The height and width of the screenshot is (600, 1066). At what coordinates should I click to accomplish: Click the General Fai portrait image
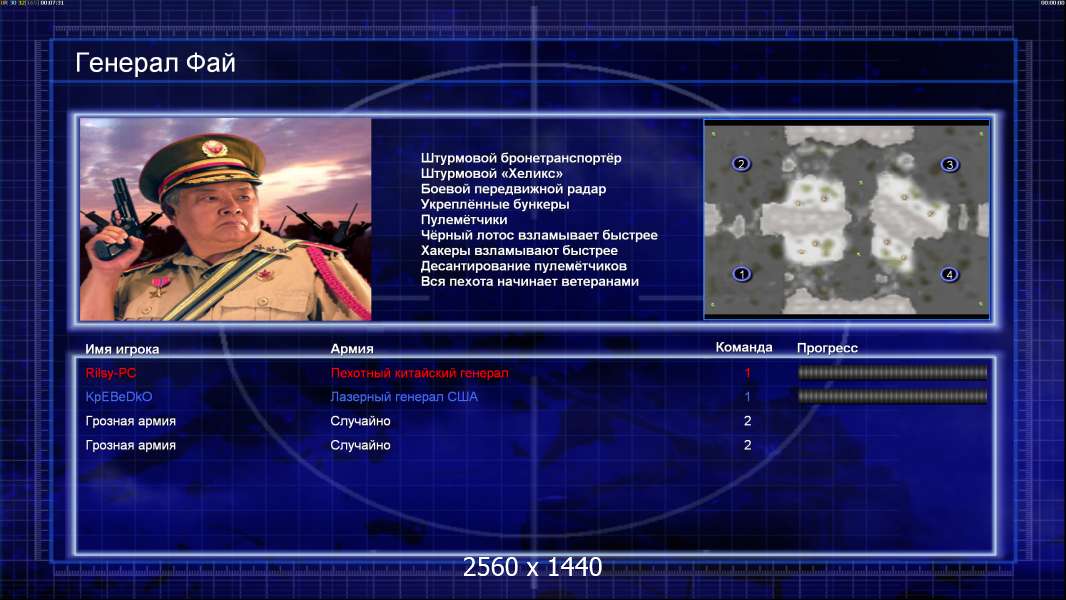tap(226, 219)
